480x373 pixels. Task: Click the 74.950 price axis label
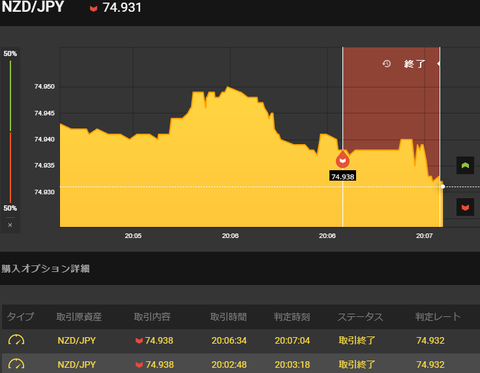44,87
